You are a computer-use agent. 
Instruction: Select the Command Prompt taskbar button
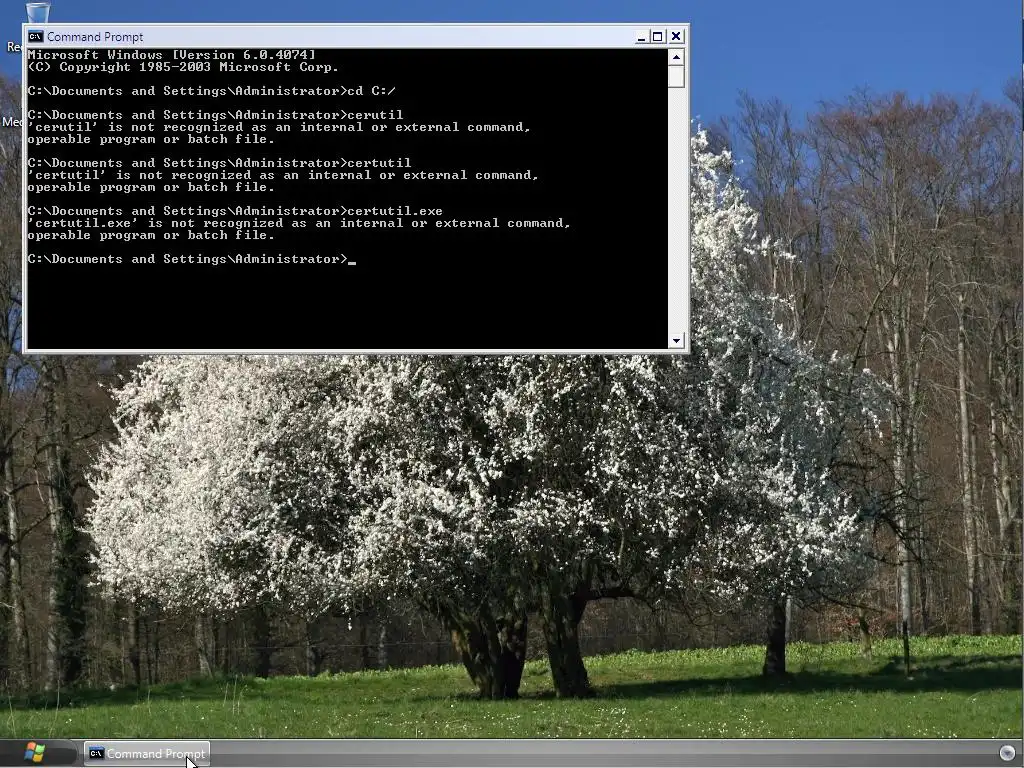(x=147, y=754)
